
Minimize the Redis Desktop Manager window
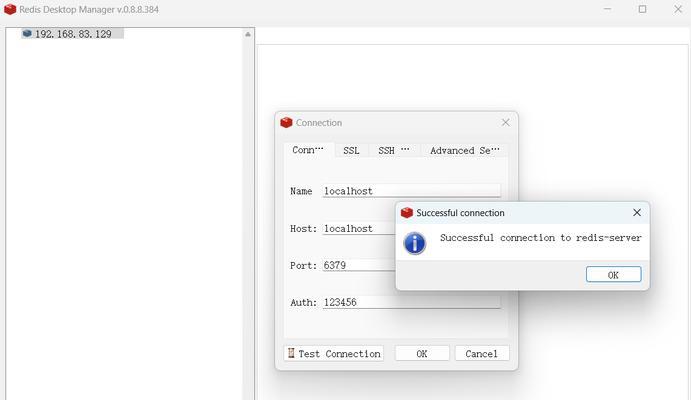[x=607, y=9]
